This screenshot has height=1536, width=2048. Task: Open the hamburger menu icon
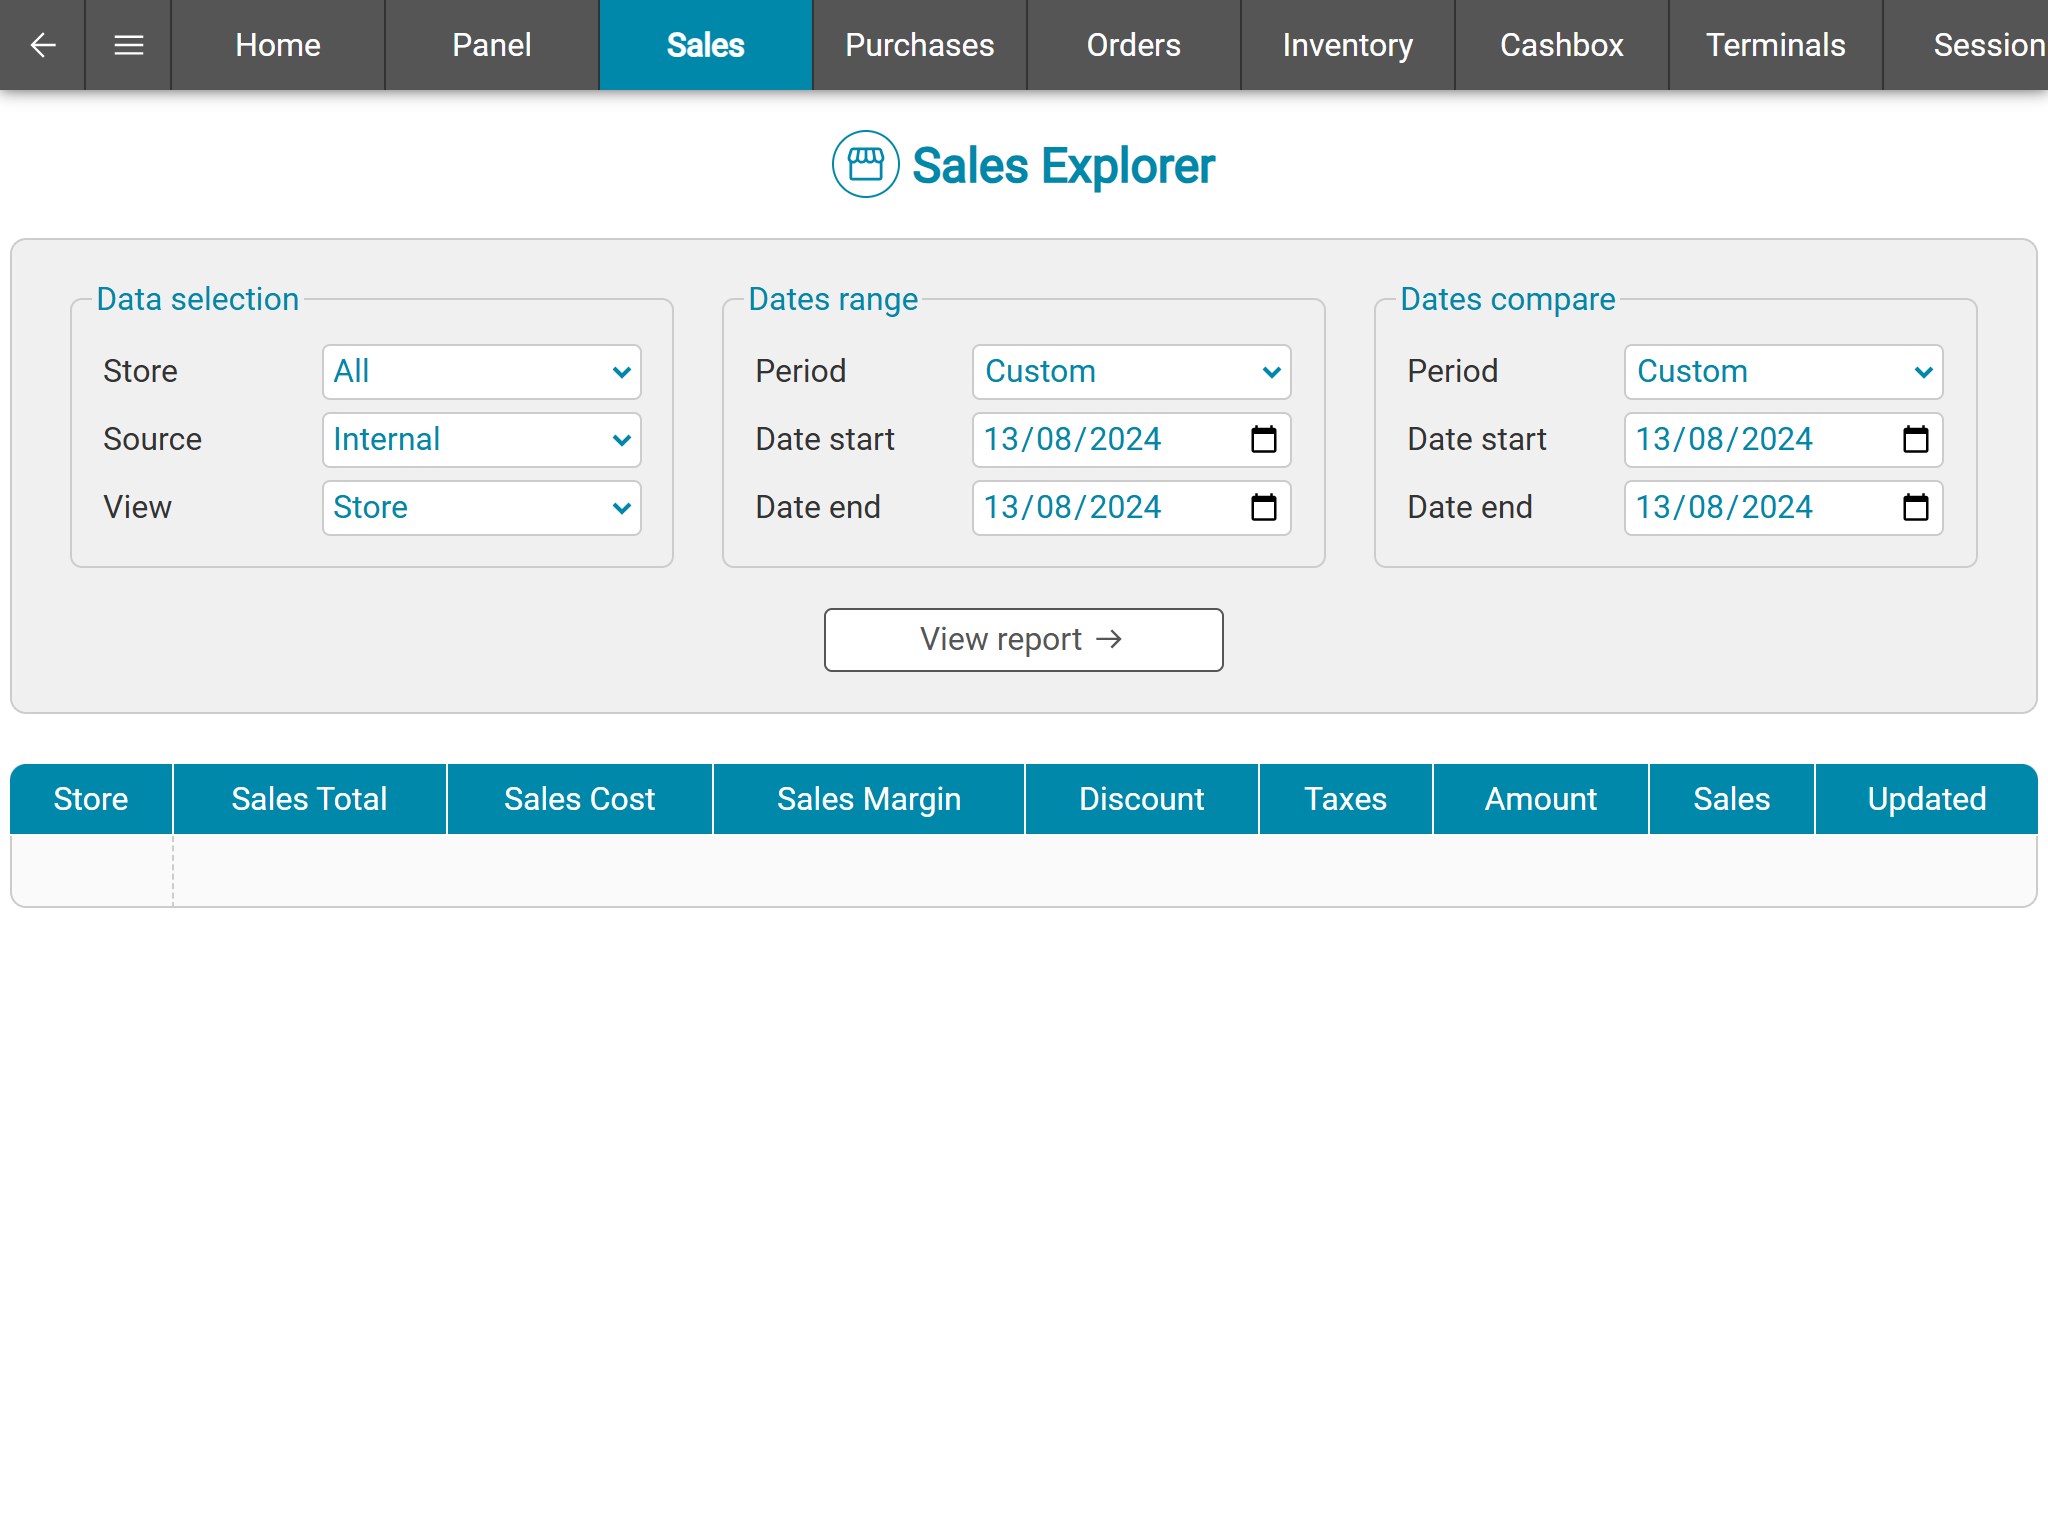pos(129,45)
